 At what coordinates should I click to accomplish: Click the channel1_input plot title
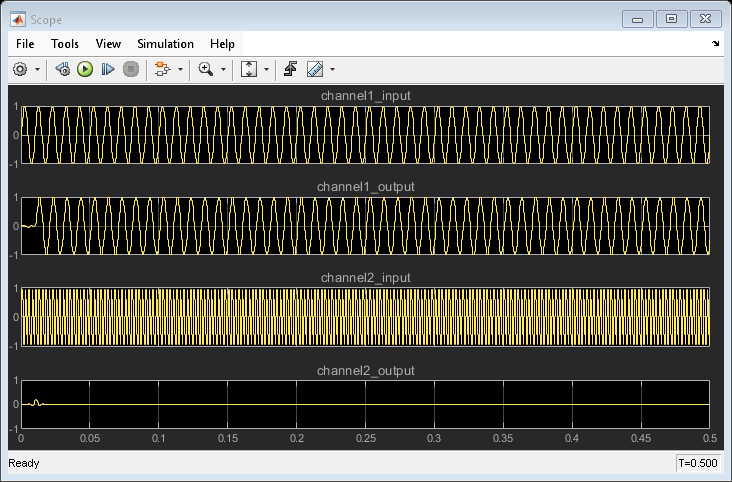pyautogui.click(x=365, y=96)
